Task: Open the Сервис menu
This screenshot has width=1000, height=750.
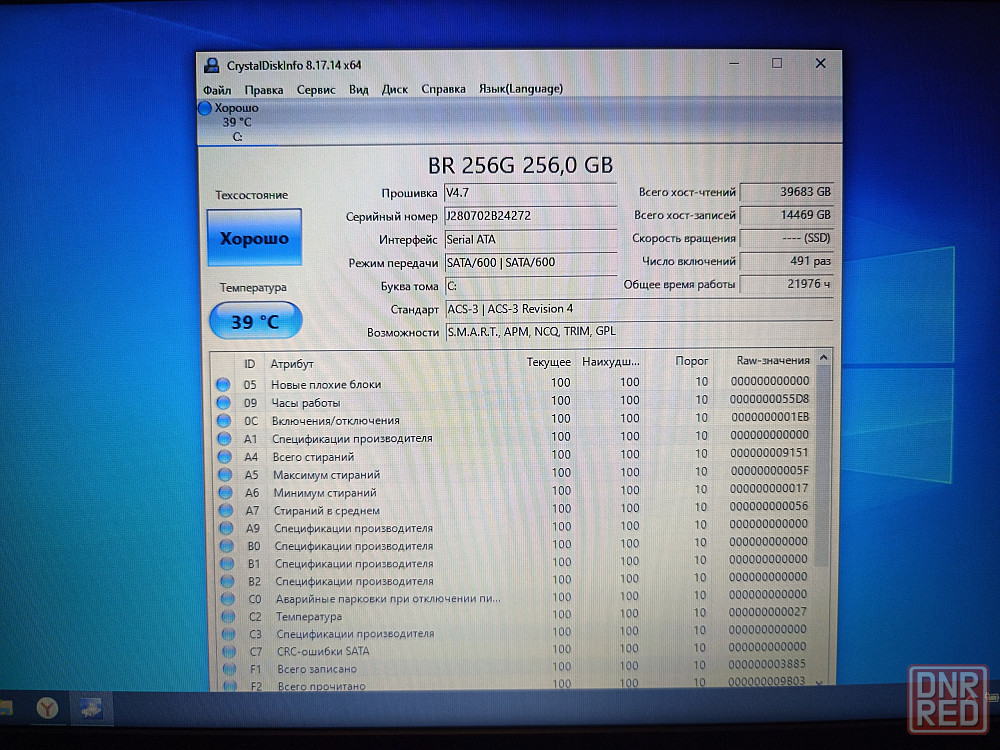Action: pyautogui.click(x=316, y=89)
